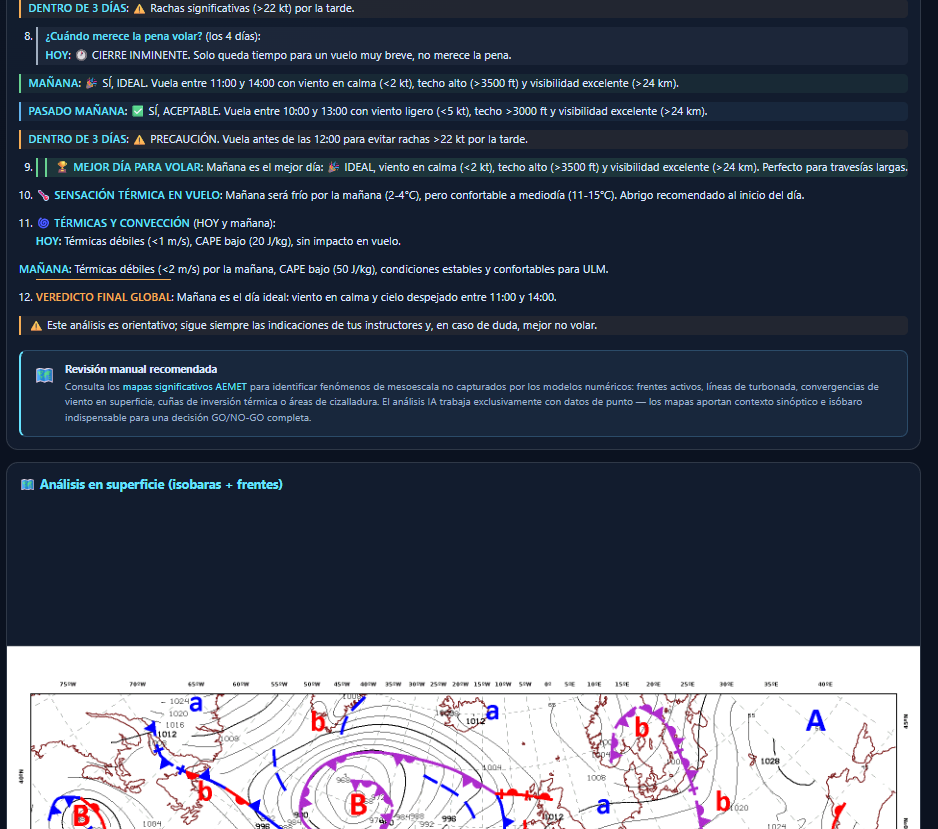Click the spiral icon next to TÉRMICAS Y CONVECCIÓN
938x829 pixels.
[x=43, y=223]
